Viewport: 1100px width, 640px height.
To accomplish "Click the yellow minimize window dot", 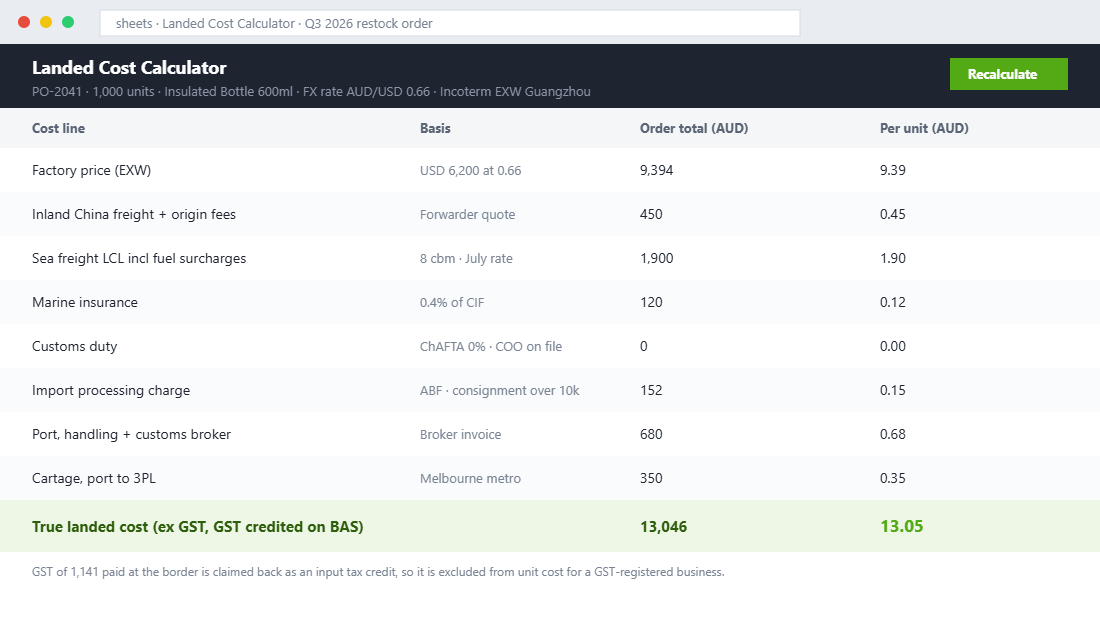I will tap(46, 22).
